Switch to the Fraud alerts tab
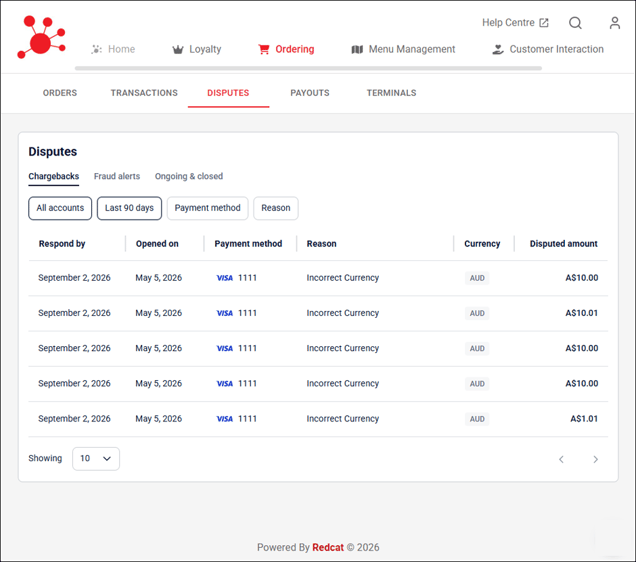636x562 pixels. click(117, 176)
